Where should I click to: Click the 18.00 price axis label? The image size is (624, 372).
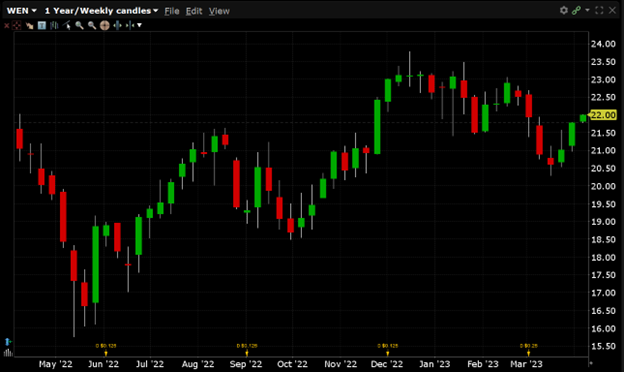[x=603, y=257]
